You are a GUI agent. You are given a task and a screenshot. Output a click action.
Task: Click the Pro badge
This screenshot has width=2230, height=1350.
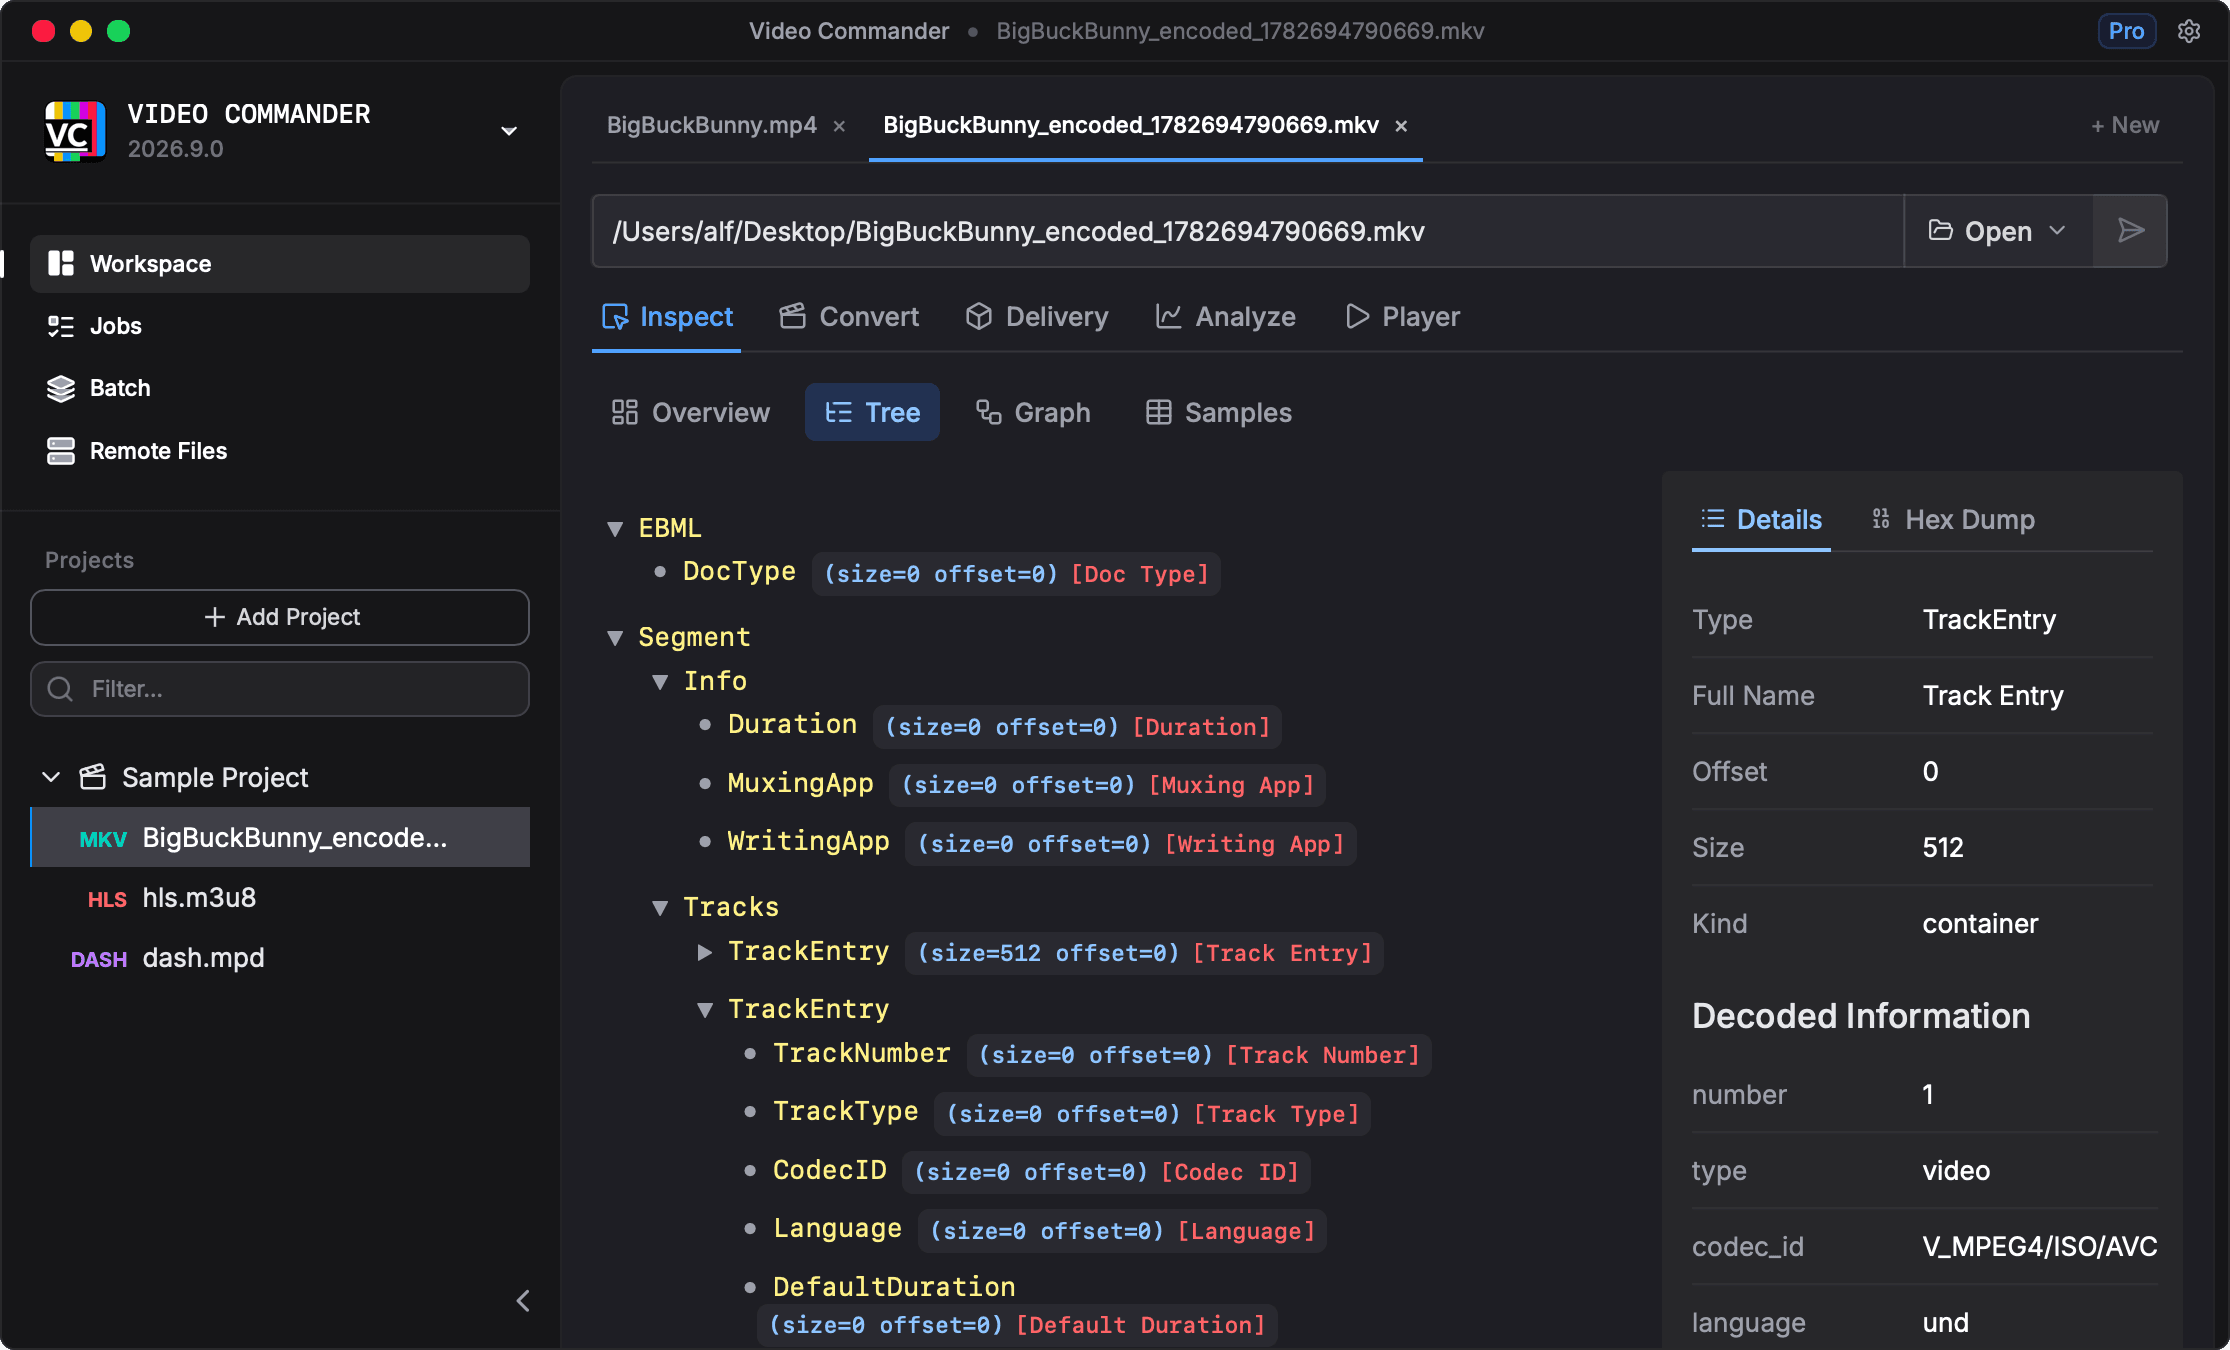click(x=2126, y=31)
